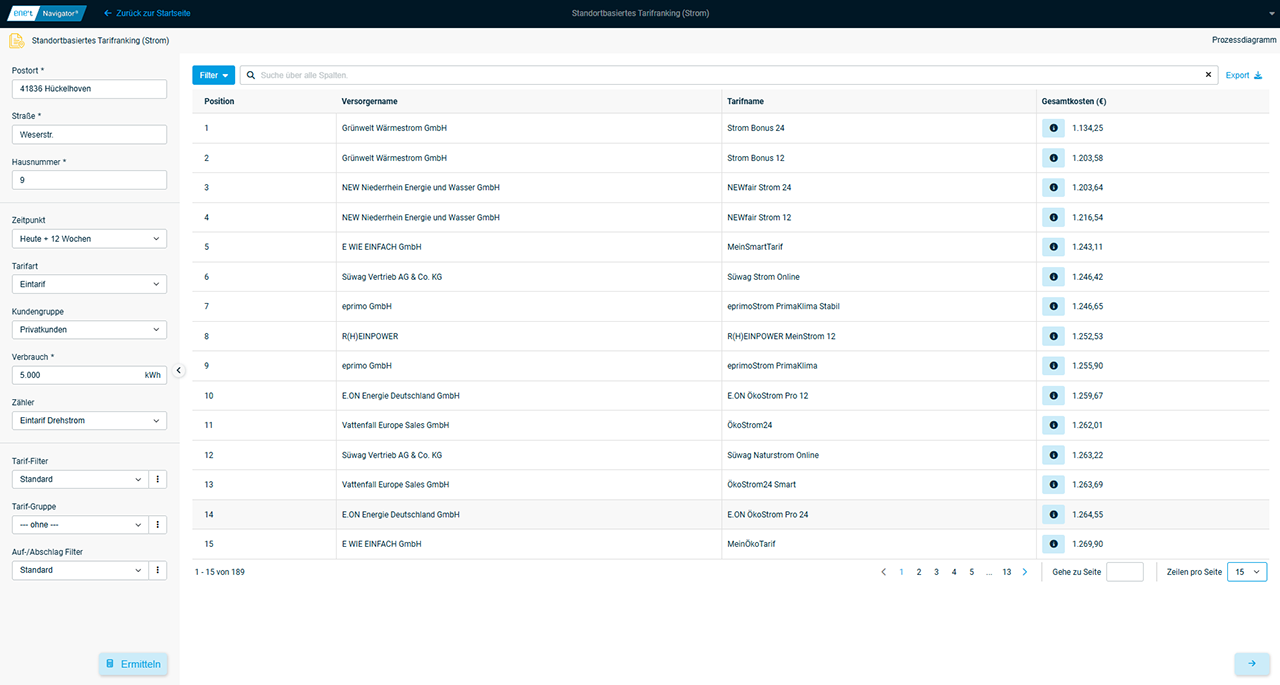The height and width of the screenshot is (685, 1280).
Task: Click info icon for Strom Bonus 24 row
Action: (1053, 128)
